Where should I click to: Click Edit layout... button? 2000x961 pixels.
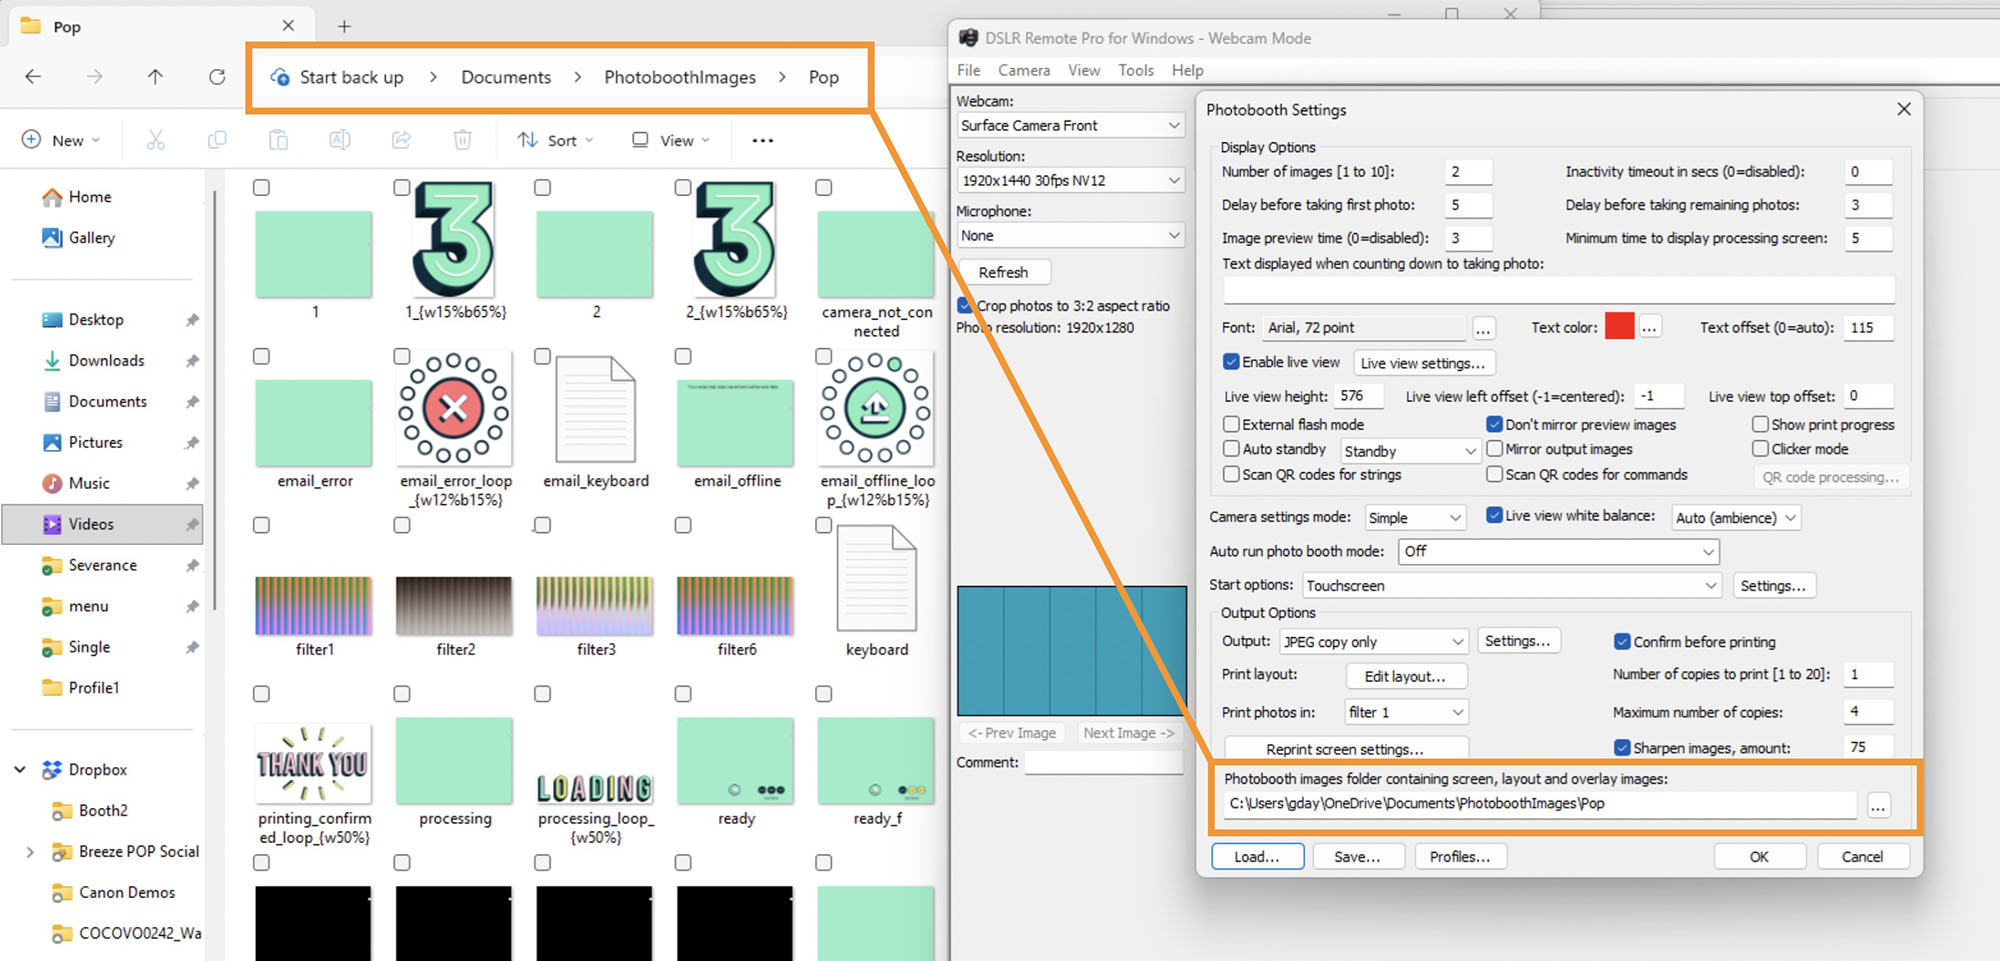tap(1405, 677)
